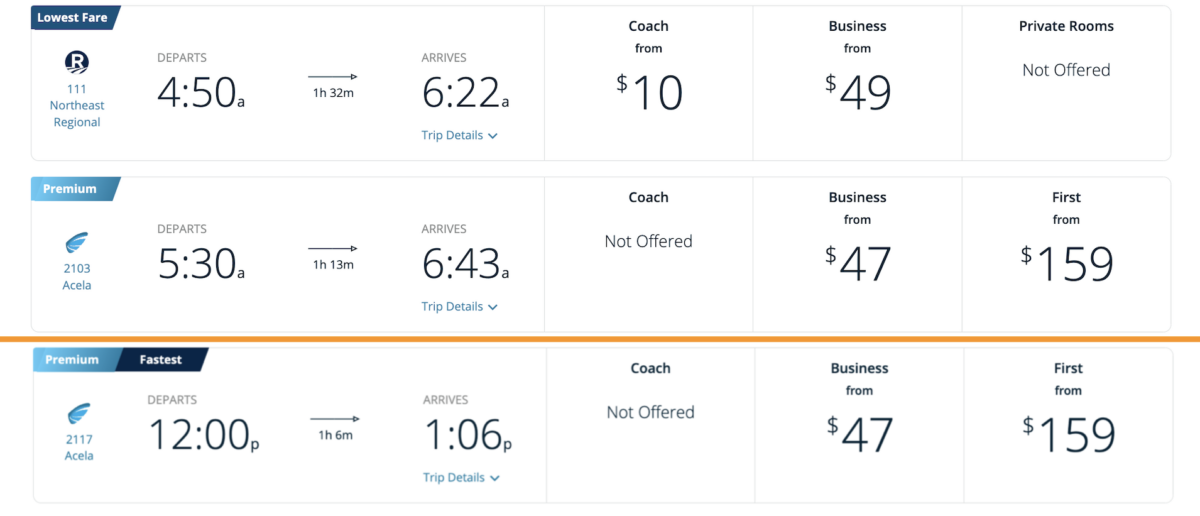Screen dimensions: 1200x516
Task: Select the $10 Coach fare
Action: (x=649, y=92)
